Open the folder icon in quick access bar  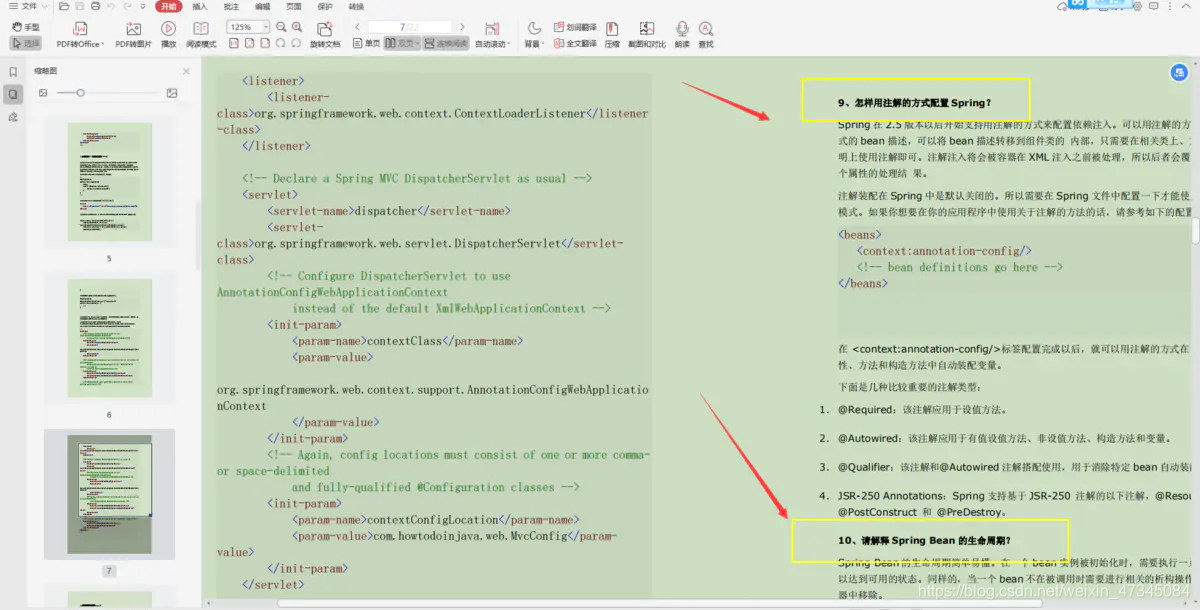tap(64, 6)
